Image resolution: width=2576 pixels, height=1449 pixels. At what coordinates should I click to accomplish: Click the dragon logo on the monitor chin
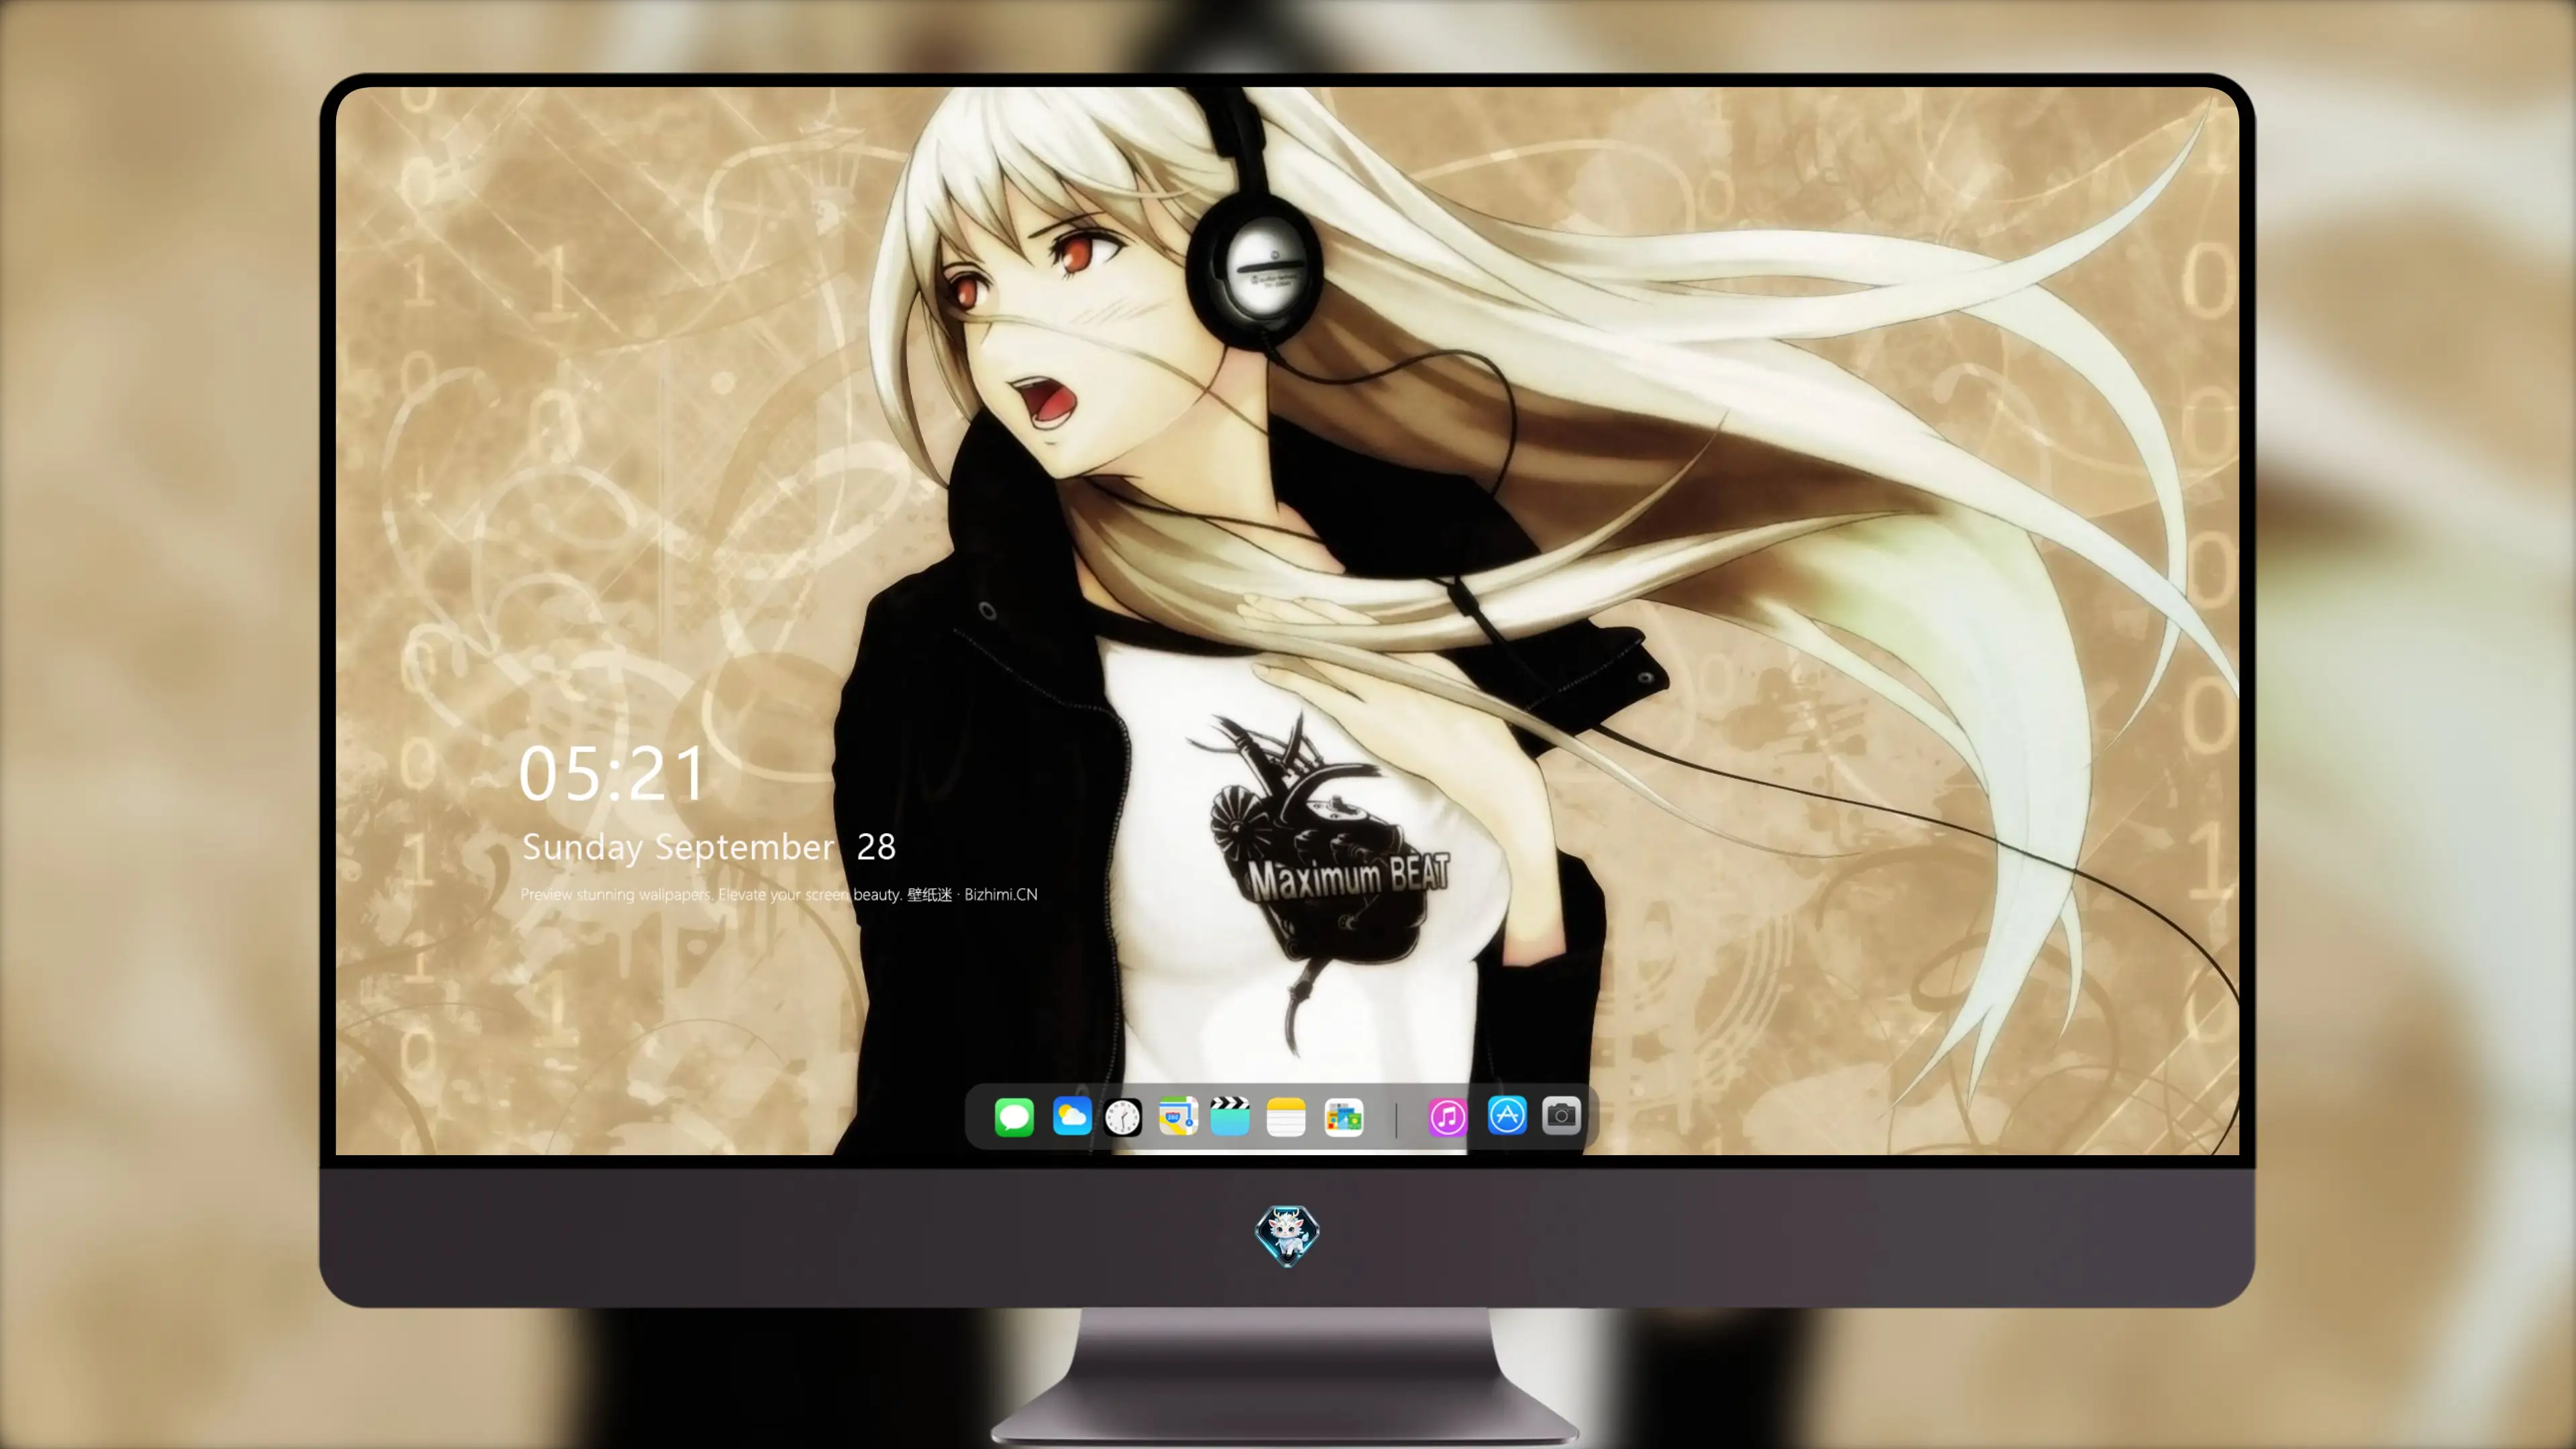click(1287, 1235)
